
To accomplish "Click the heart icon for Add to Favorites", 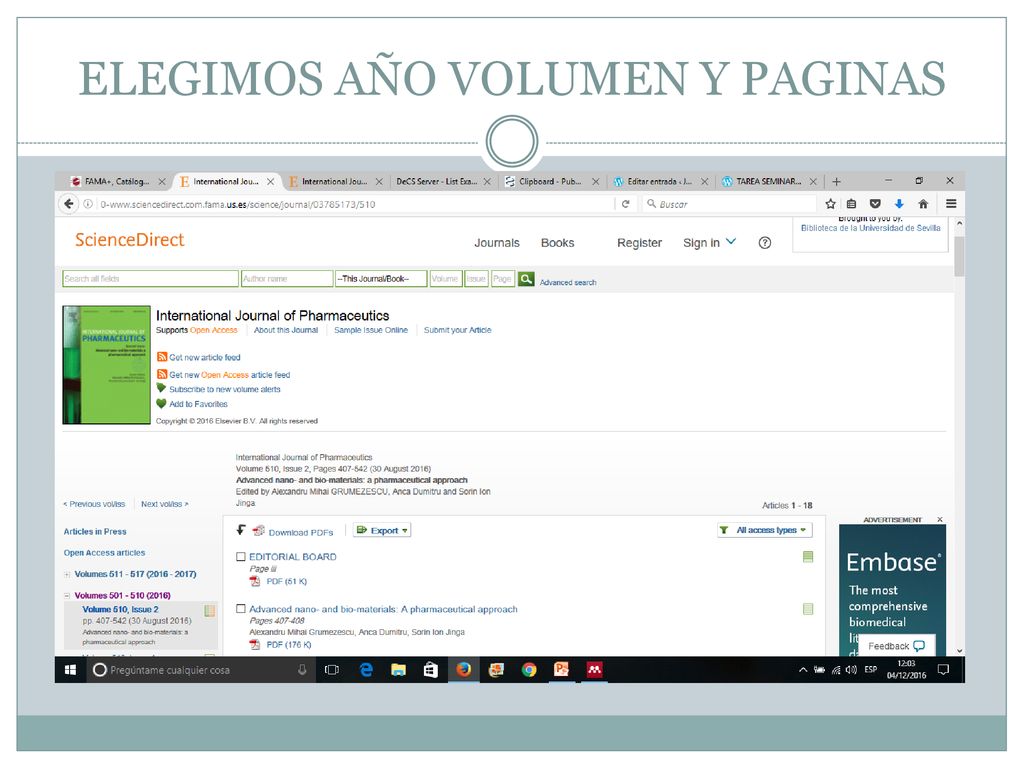I will [161, 404].
